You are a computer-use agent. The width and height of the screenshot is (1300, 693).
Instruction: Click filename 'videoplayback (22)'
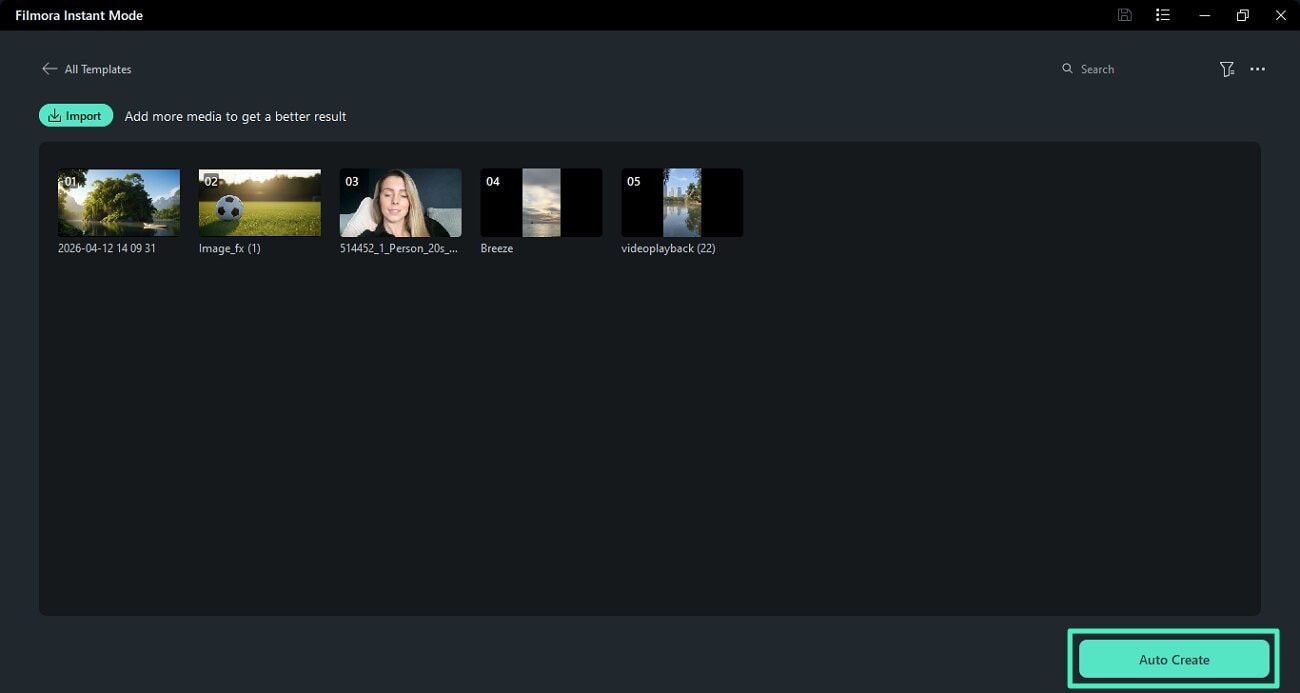tap(669, 248)
